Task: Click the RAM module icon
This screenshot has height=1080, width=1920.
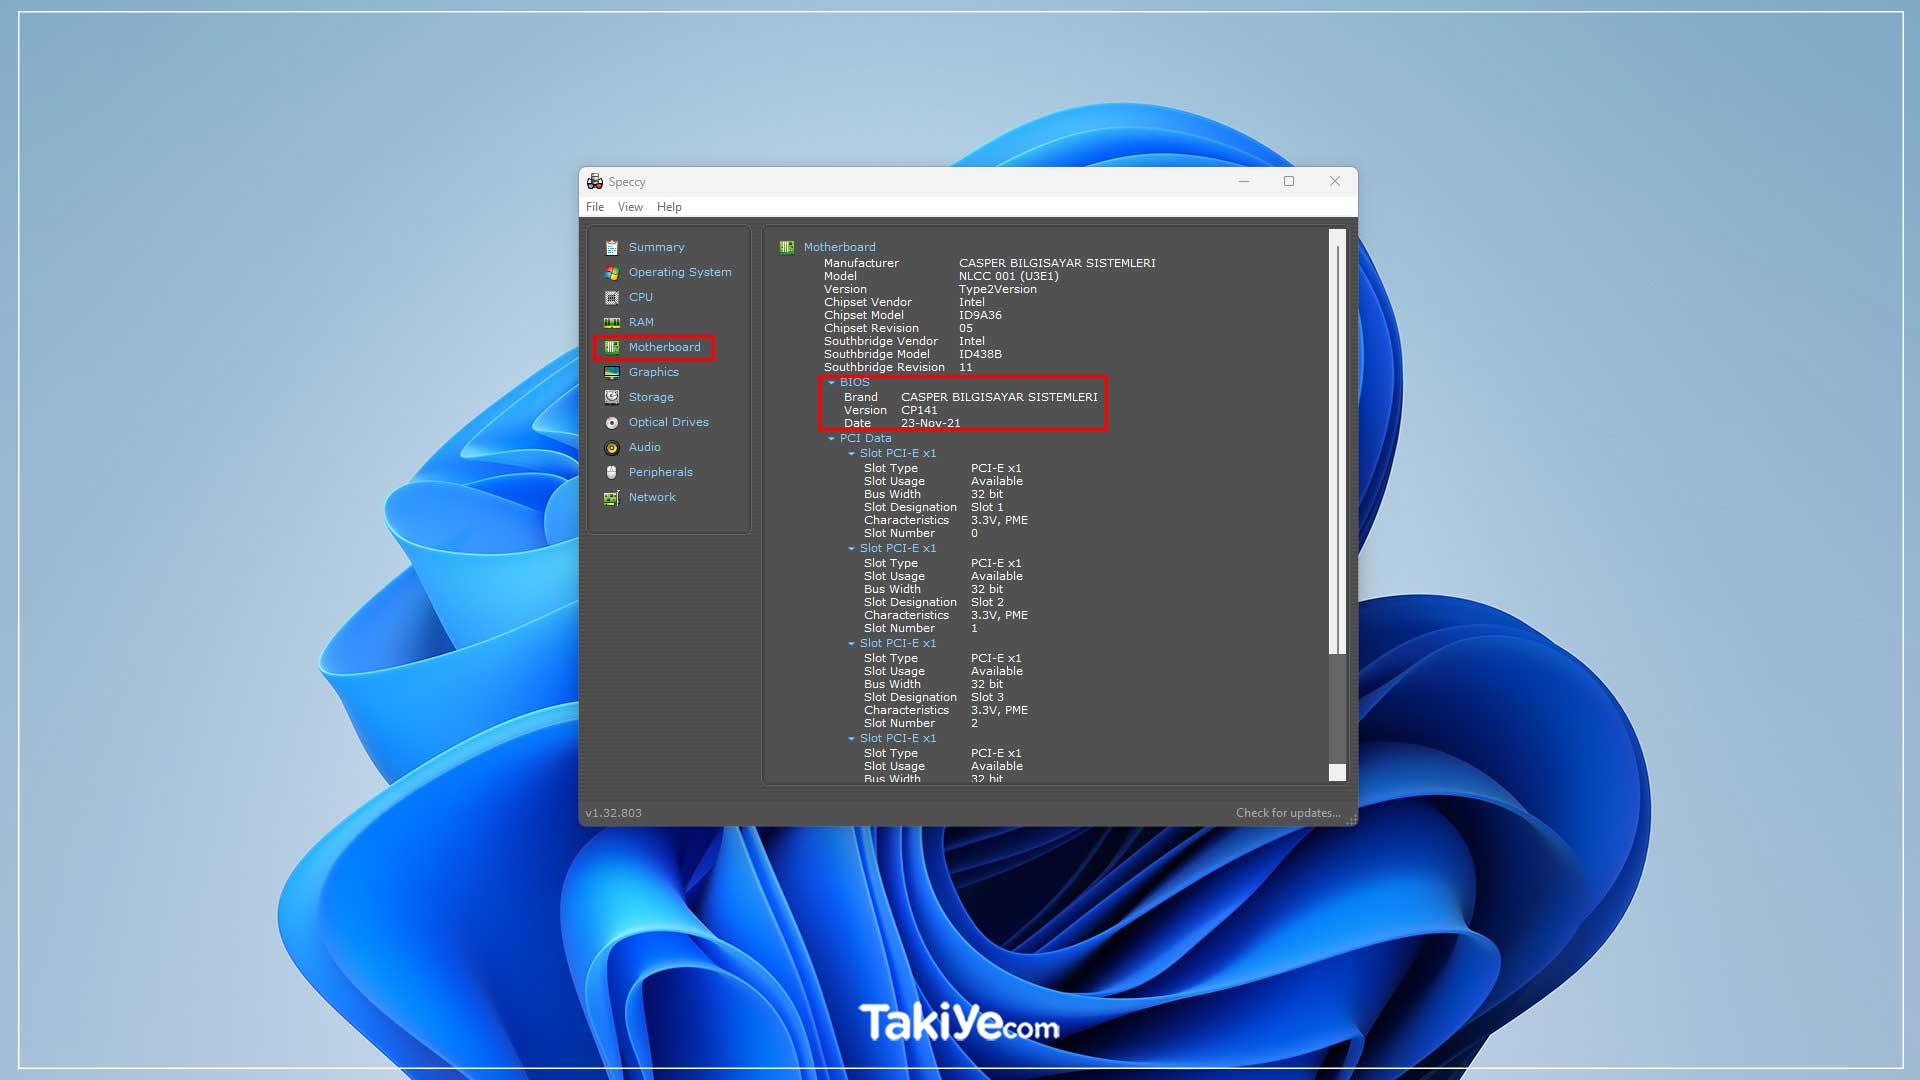Action: (x=612, y=322)
